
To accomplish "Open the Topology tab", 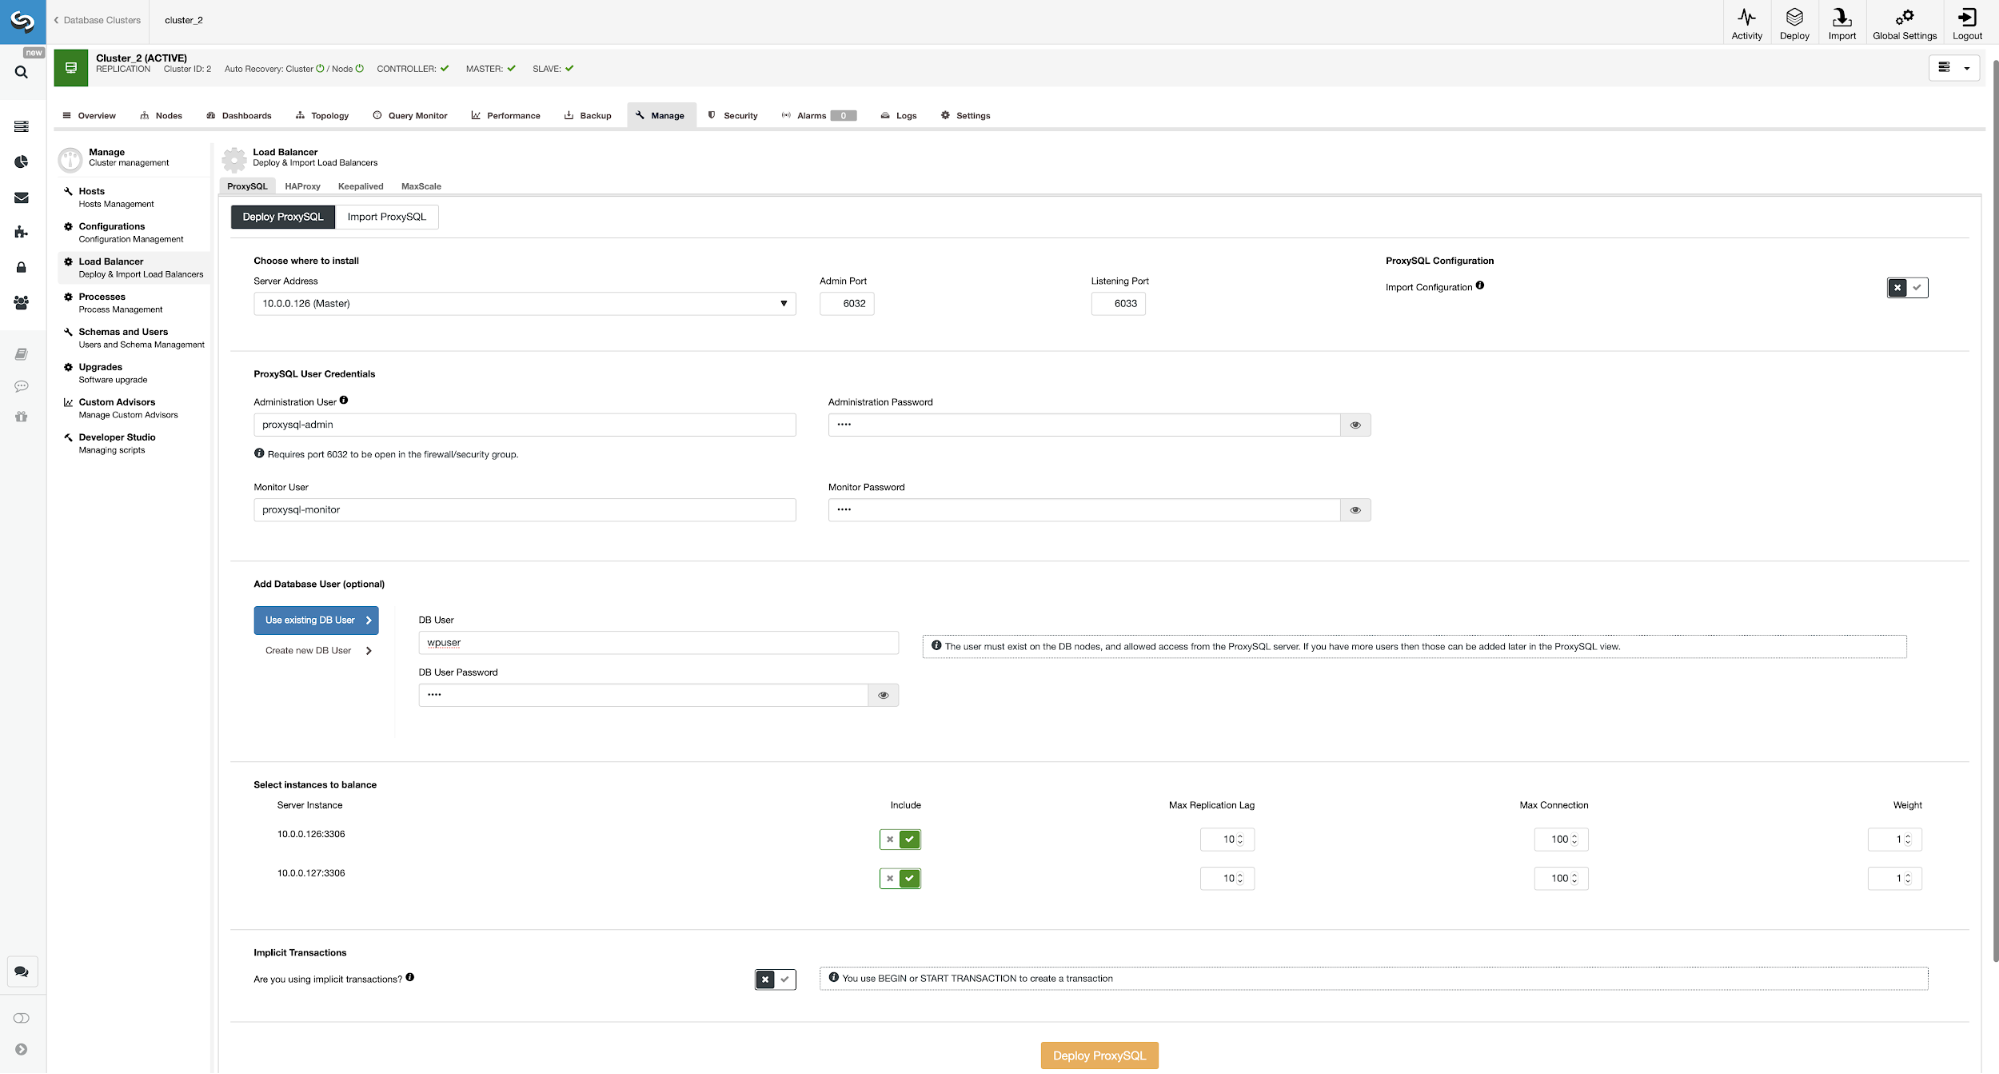I will (322, 115).
